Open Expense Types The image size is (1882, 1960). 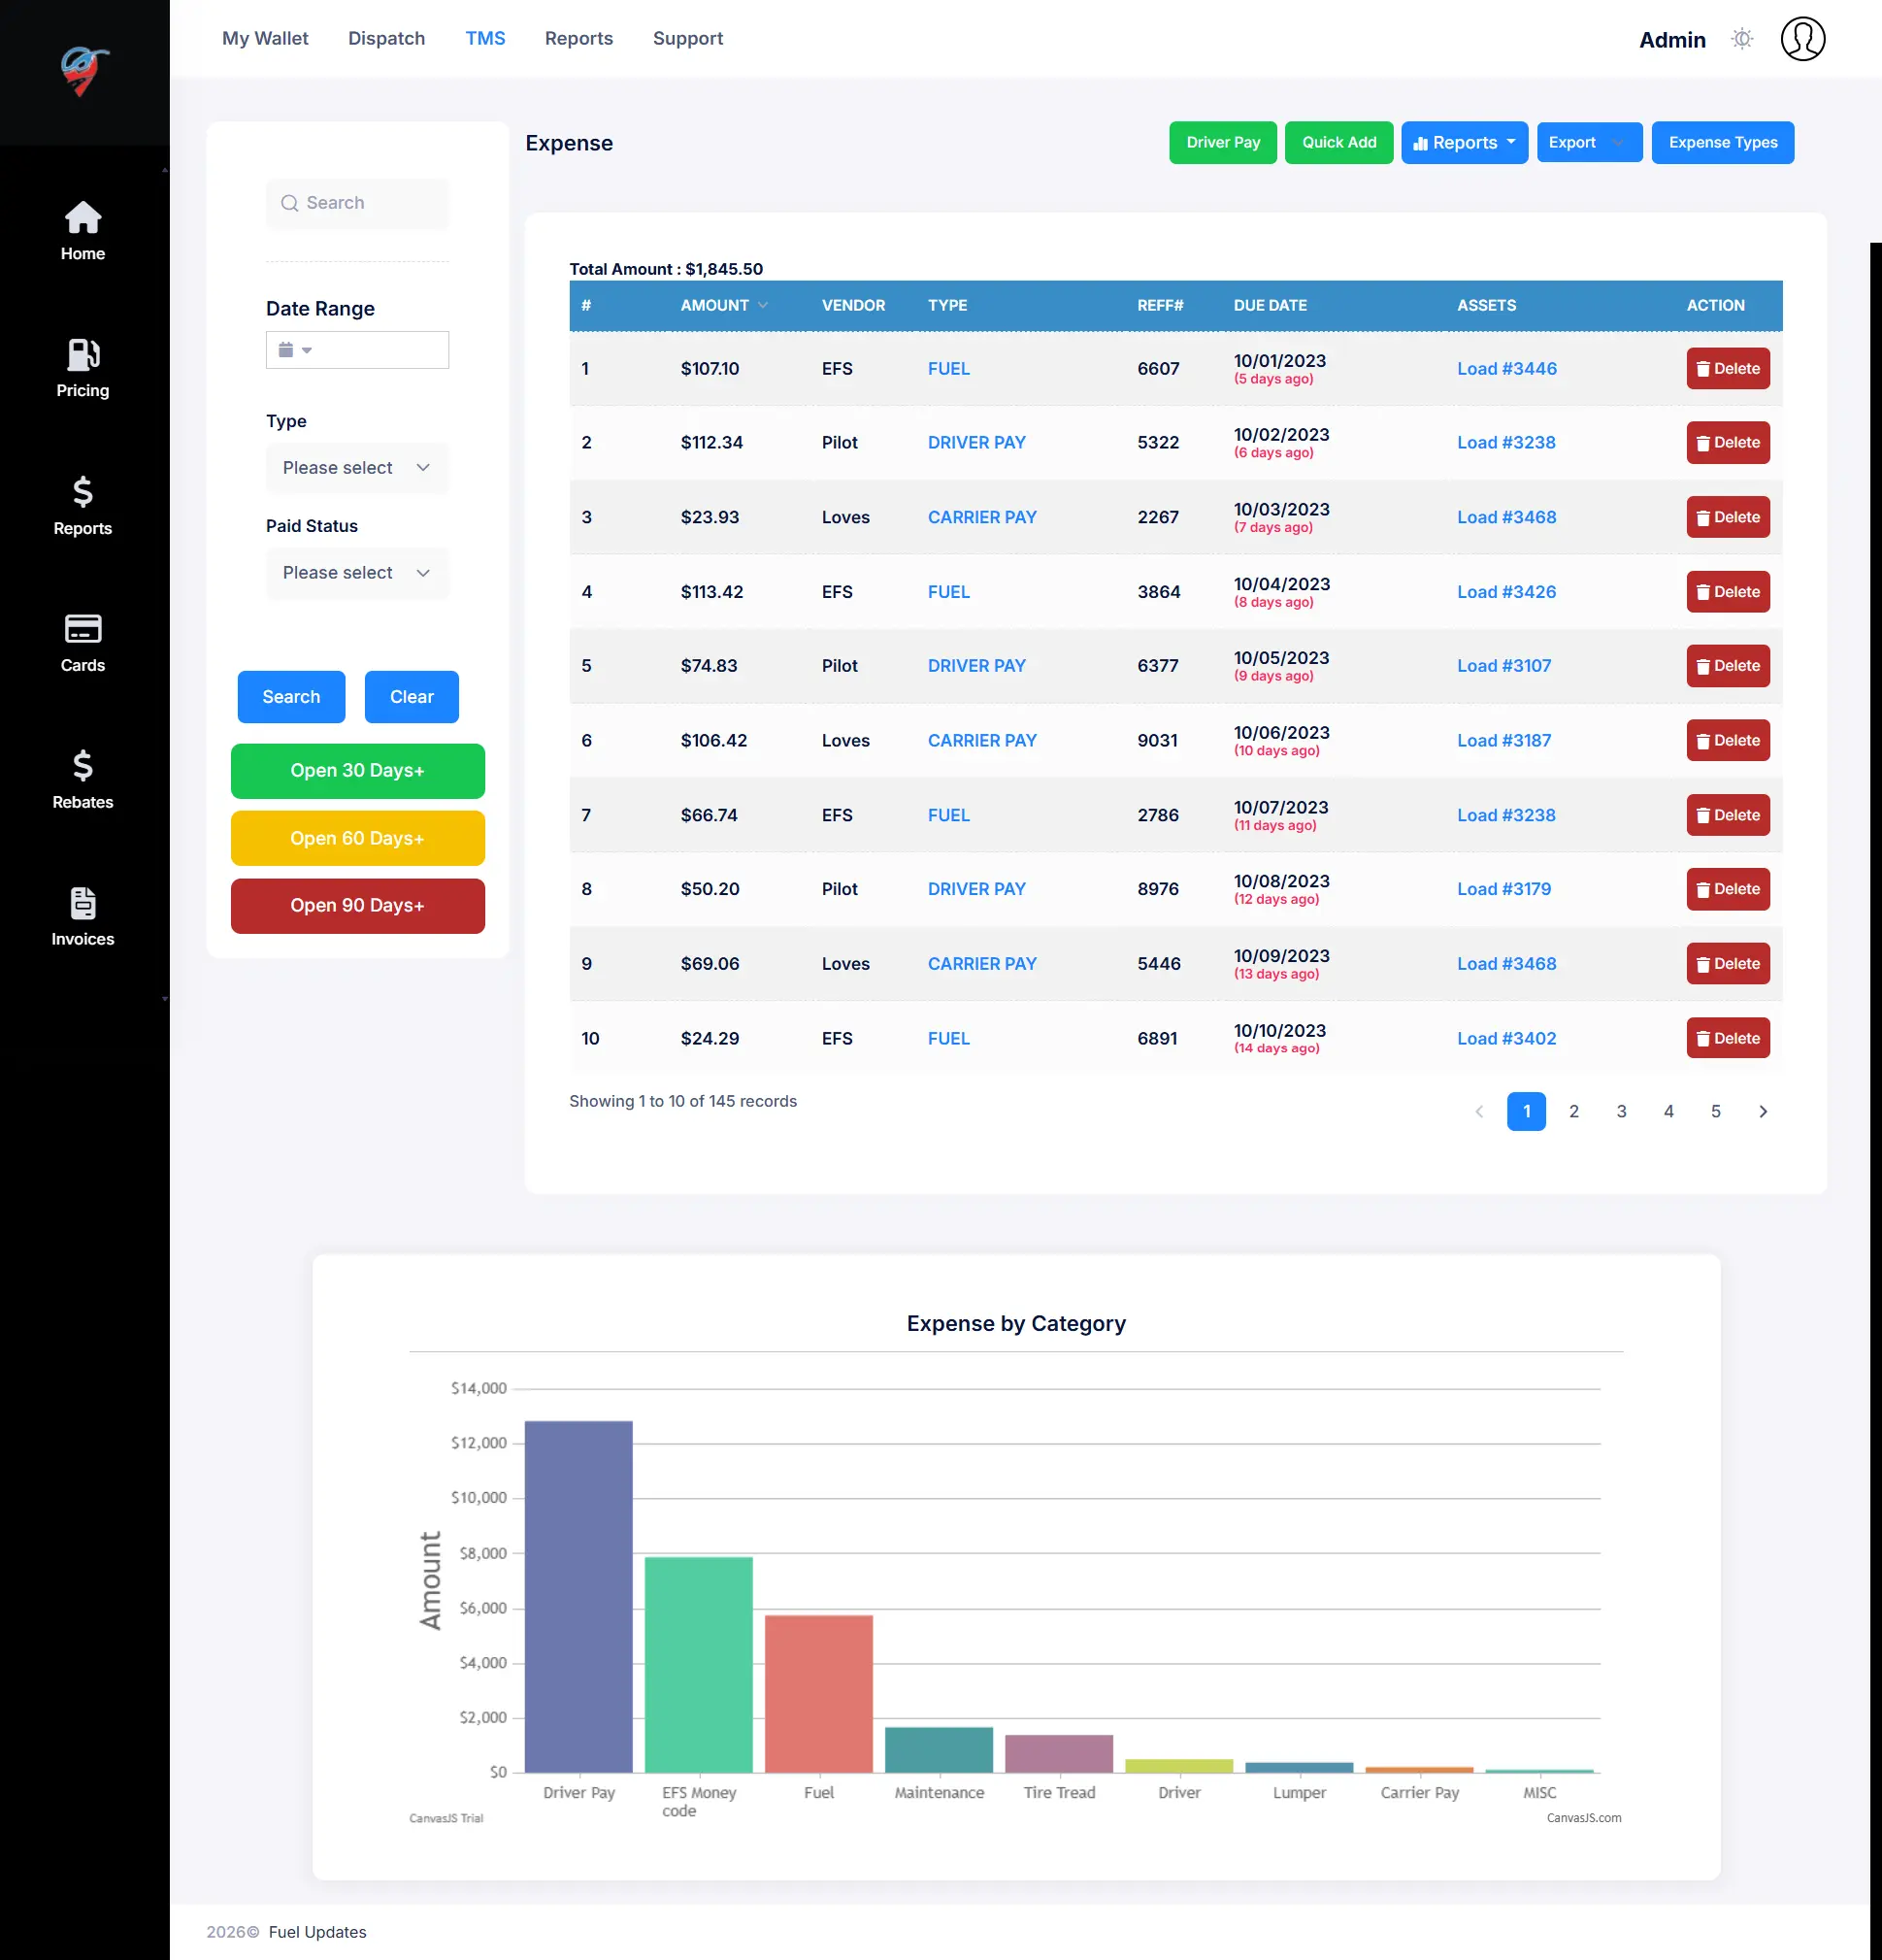tap(1721, 143)
